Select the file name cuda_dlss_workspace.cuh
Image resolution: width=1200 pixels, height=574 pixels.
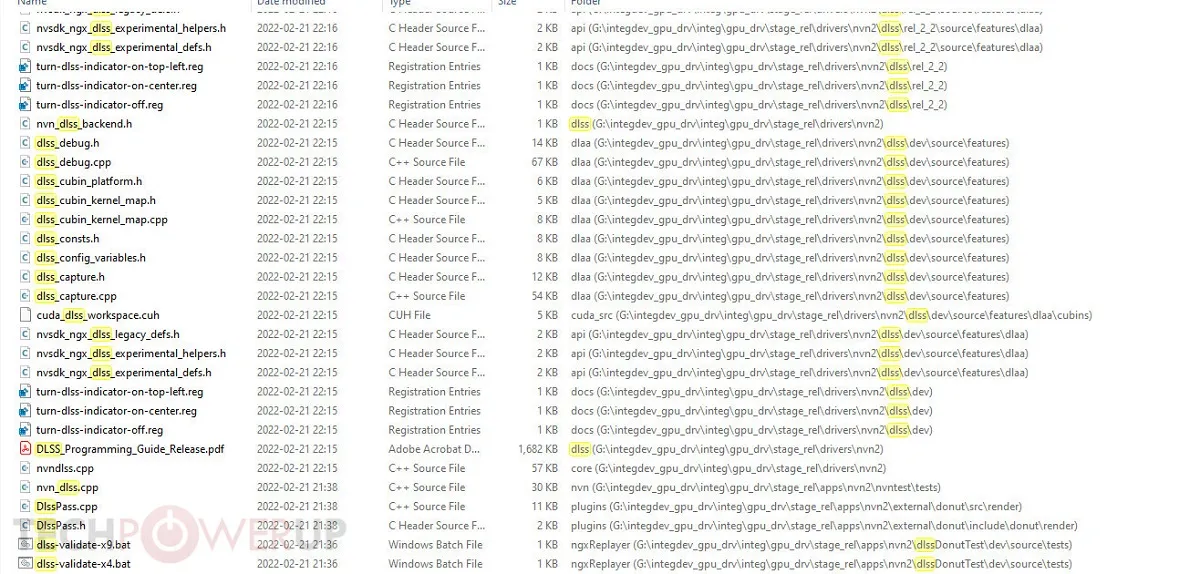click(x=97, y=315)
